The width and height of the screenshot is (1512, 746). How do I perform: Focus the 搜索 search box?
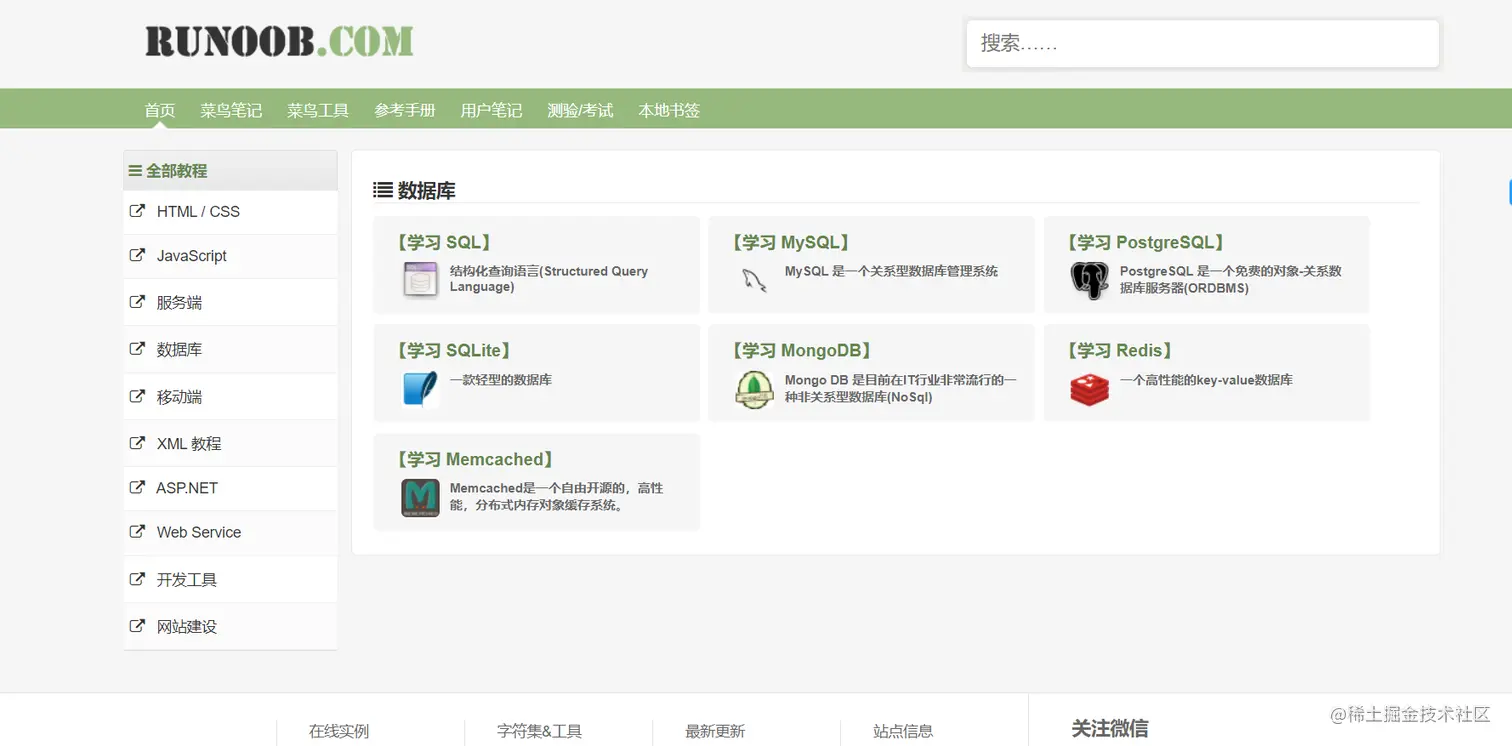(1202, 44)
